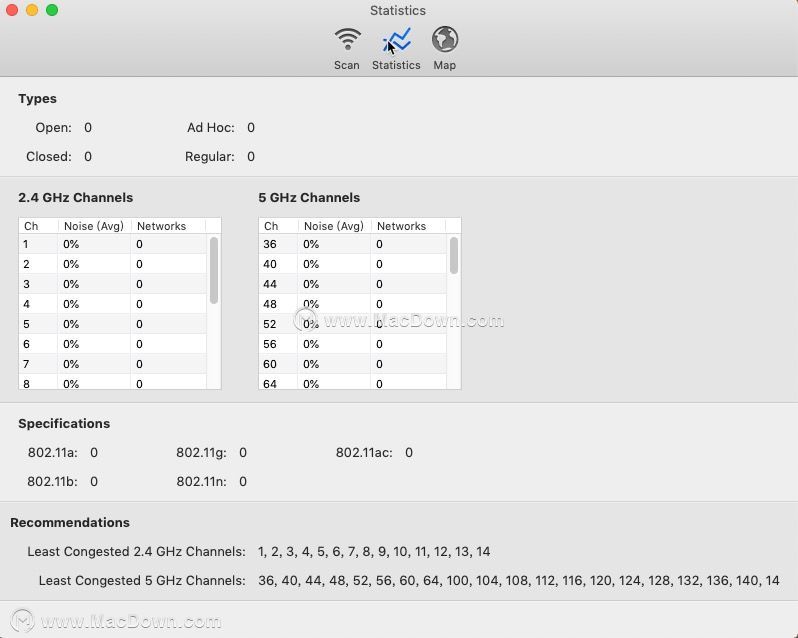
Task: Select channel 4 row in 2.4 GHz table
Action: 112,304
